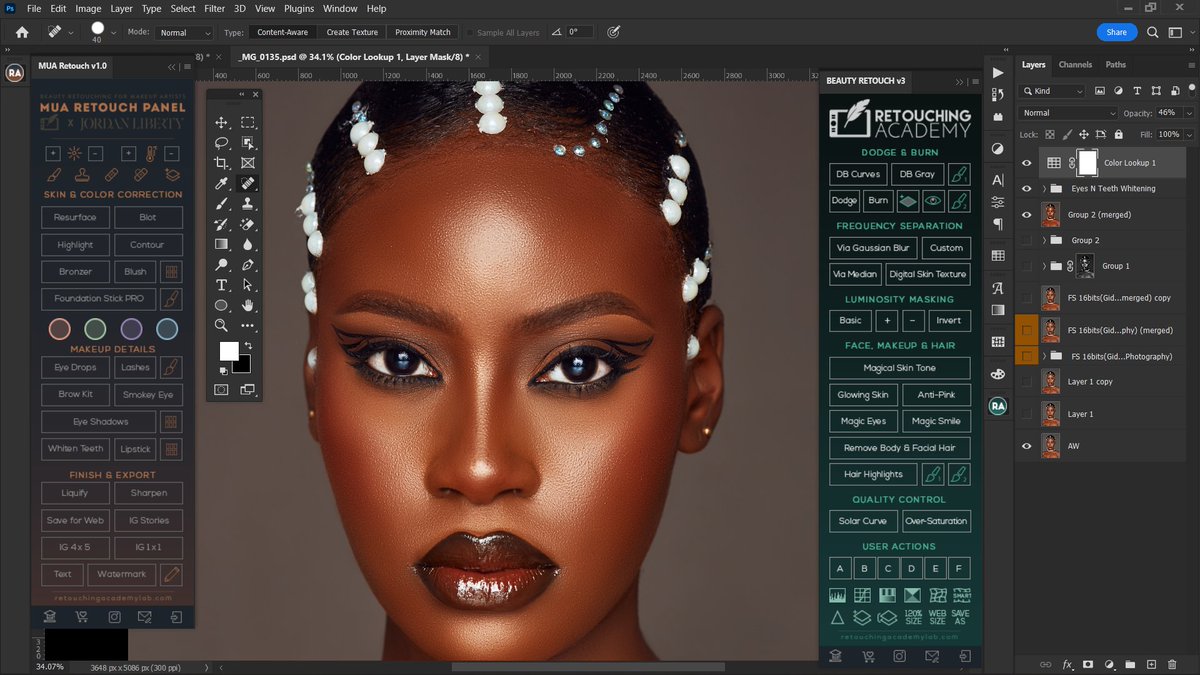
Task: Open the Image menu
Action: [88, 8]
